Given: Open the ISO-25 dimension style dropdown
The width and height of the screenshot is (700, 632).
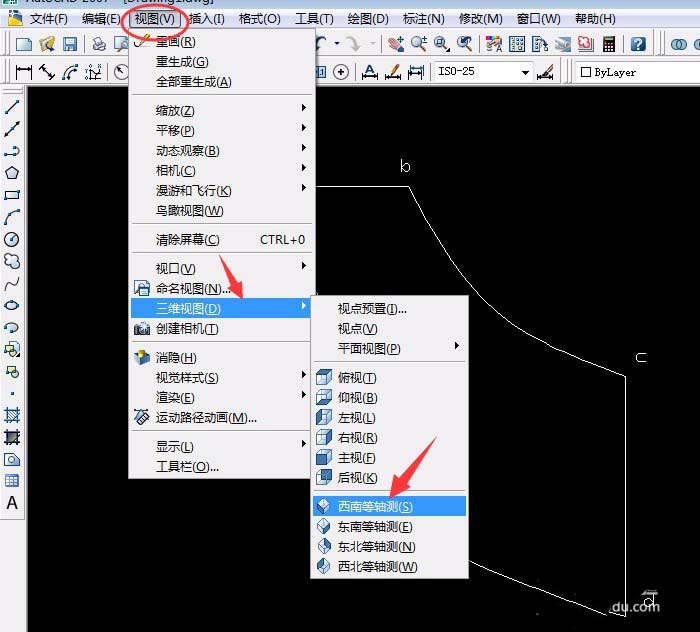Looking at the screenshot, I should (x=525, y=72).
